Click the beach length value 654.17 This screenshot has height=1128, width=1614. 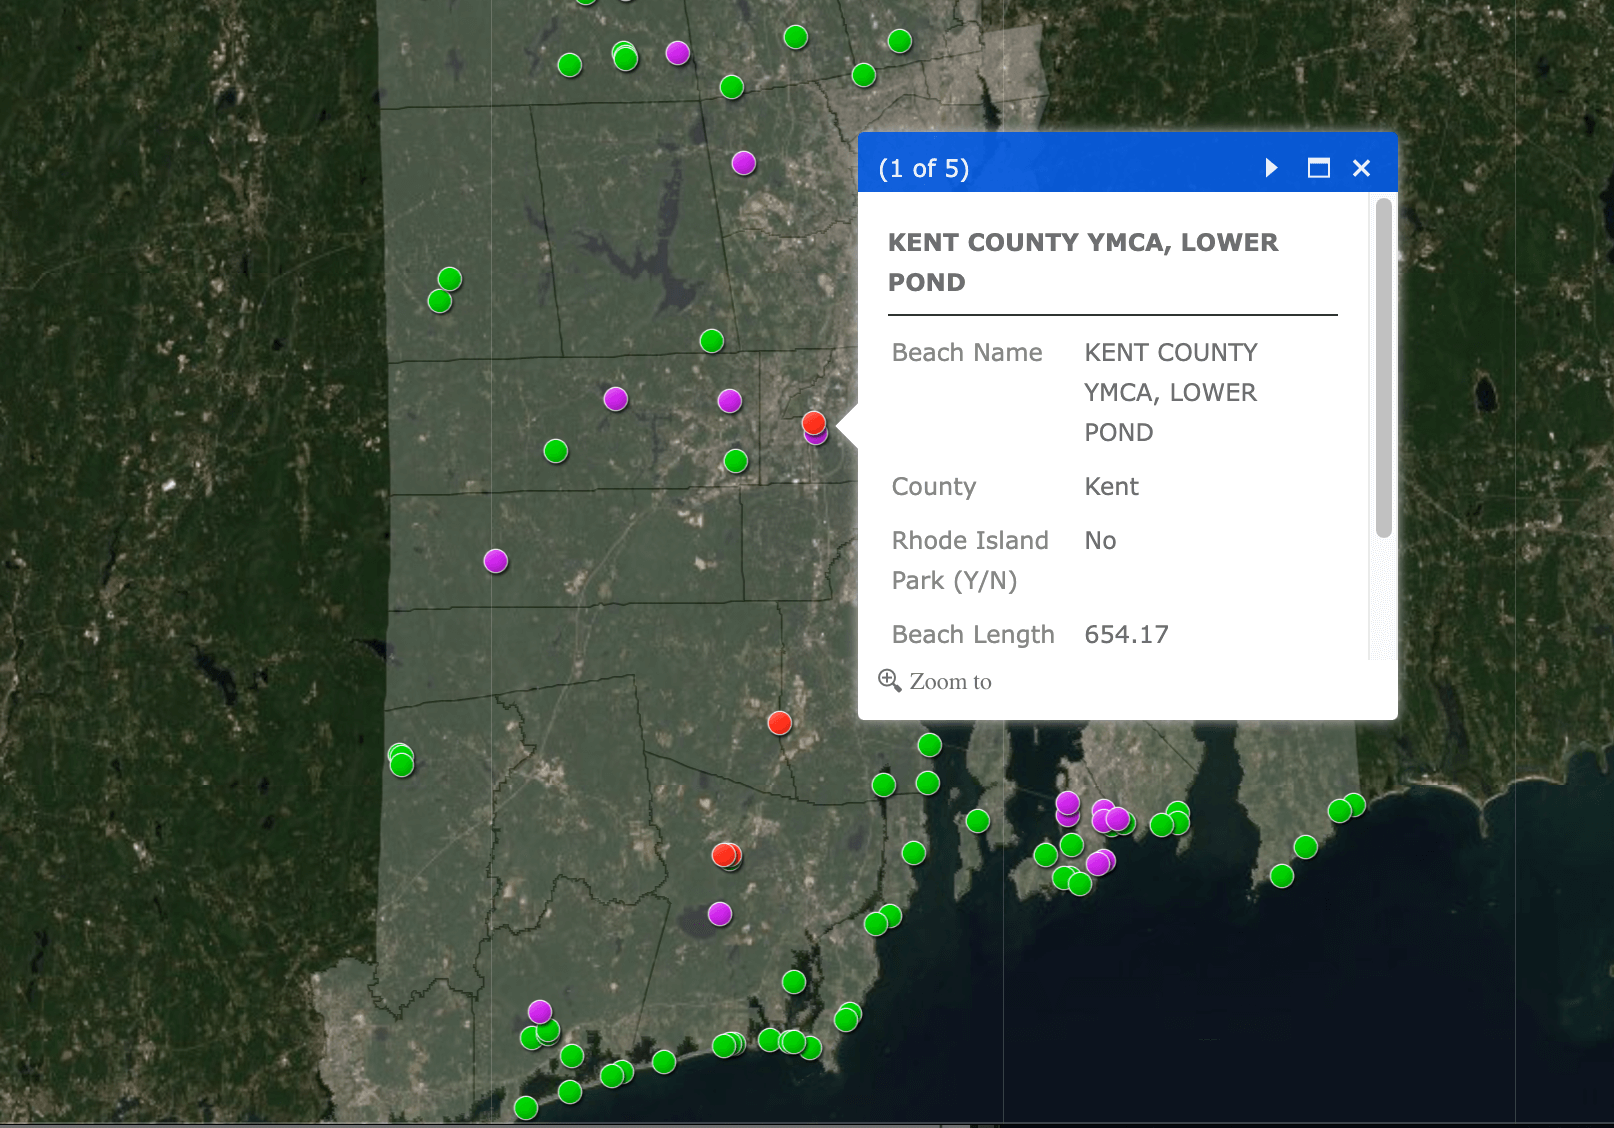(1126, 634)
